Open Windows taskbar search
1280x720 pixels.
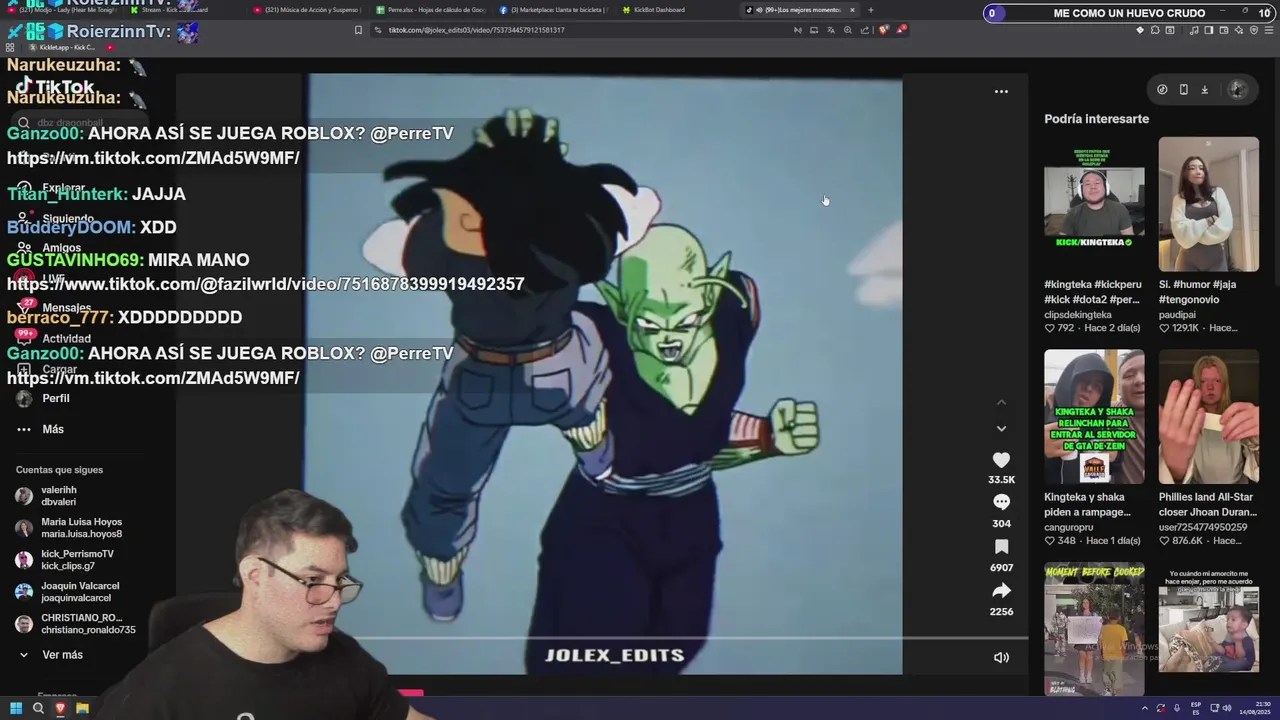coord(38,708)
